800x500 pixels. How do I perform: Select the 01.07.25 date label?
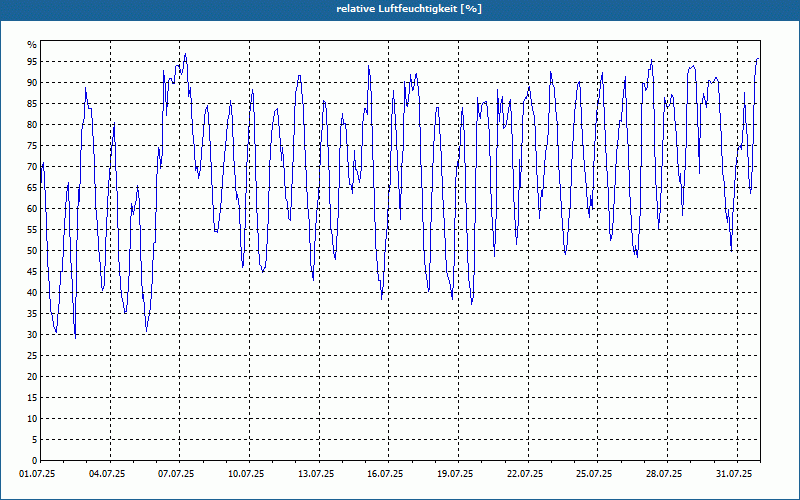point(37,474)
